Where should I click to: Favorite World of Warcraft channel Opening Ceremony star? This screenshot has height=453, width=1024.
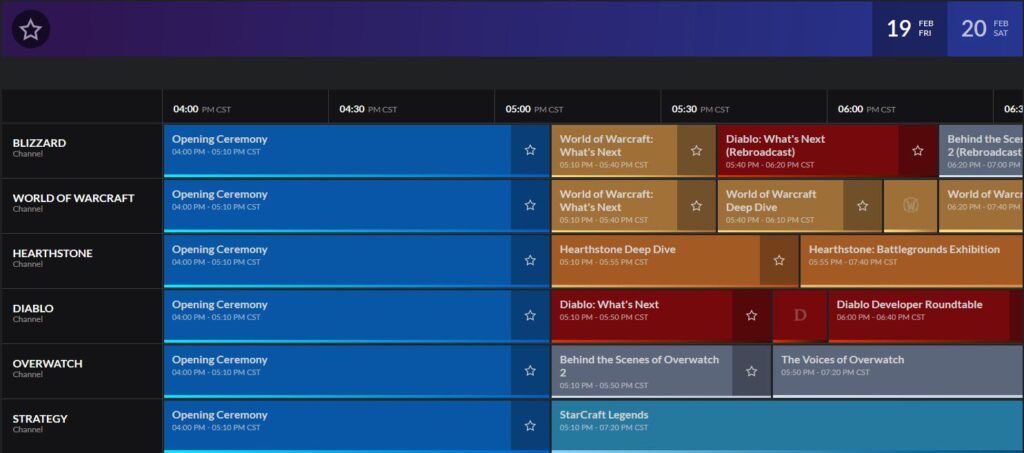[x=530, y=205]
